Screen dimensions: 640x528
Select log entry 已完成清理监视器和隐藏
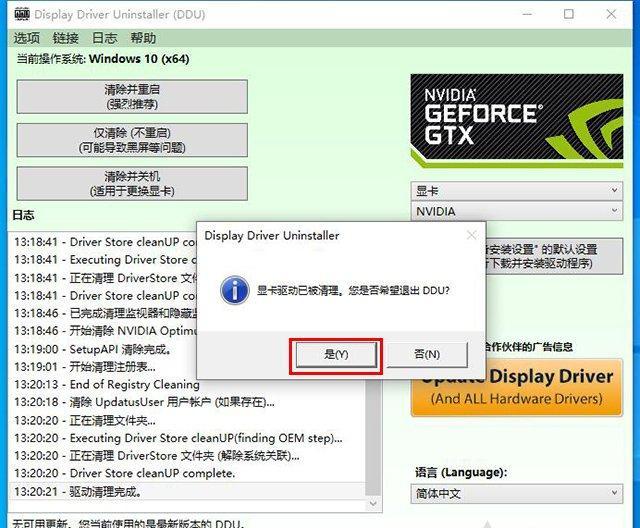click(105, 313)
